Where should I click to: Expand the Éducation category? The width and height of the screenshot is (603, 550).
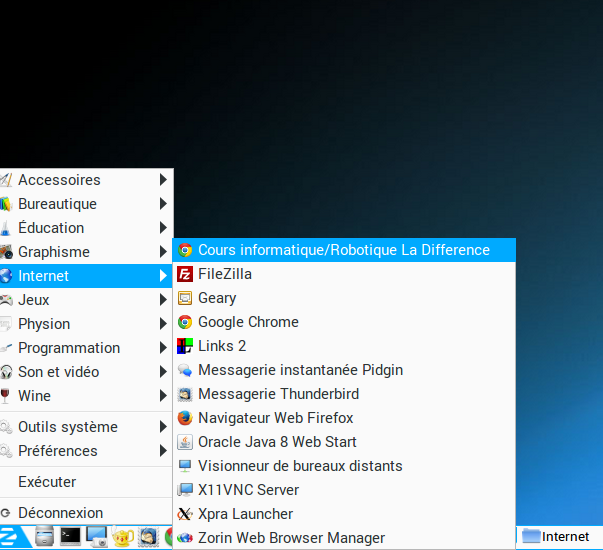click(x=86, y=228)
